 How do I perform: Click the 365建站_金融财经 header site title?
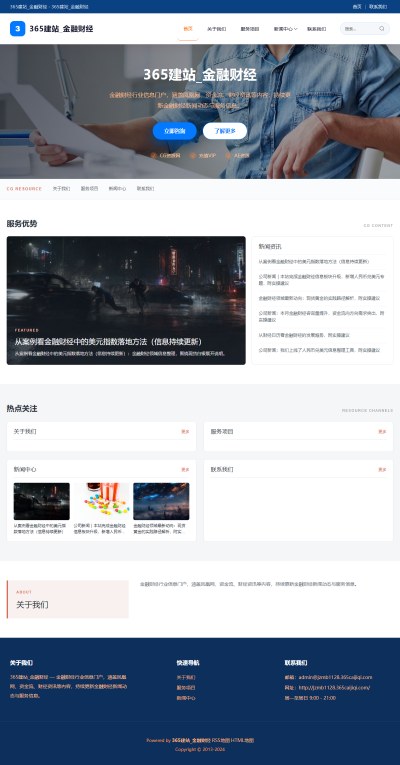pyautogui.click(x=61, y=29)
